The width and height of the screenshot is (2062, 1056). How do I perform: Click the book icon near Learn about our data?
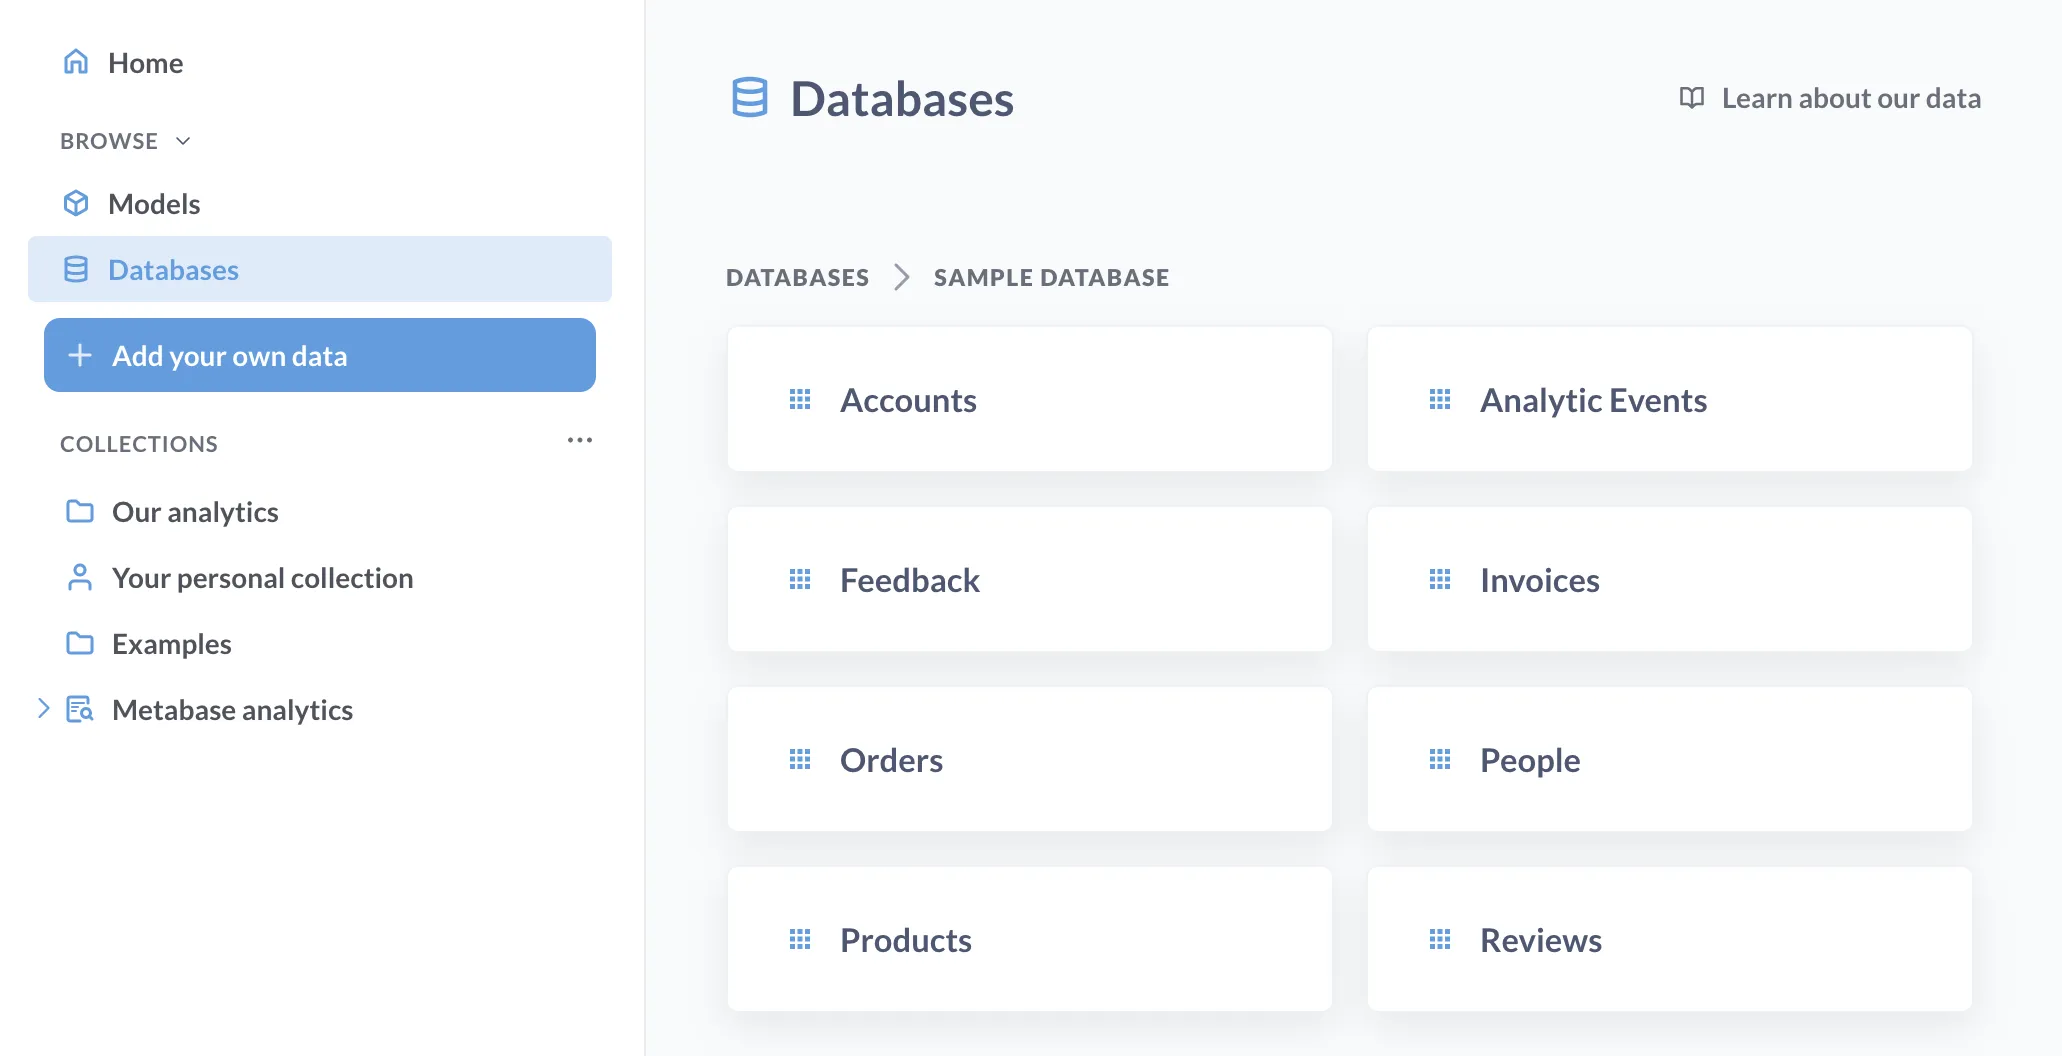(x=1690, y=97)
